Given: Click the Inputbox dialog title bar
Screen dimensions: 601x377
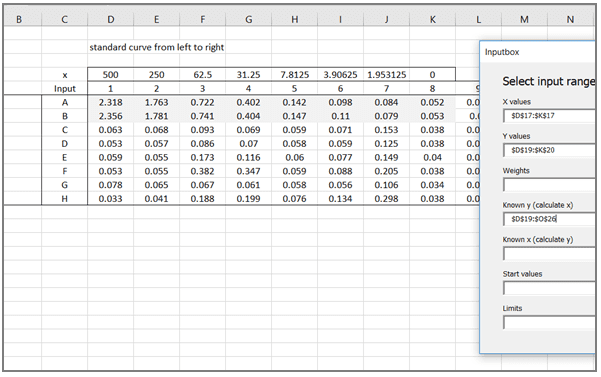Looking at the screenshot, I should [538, 52].
